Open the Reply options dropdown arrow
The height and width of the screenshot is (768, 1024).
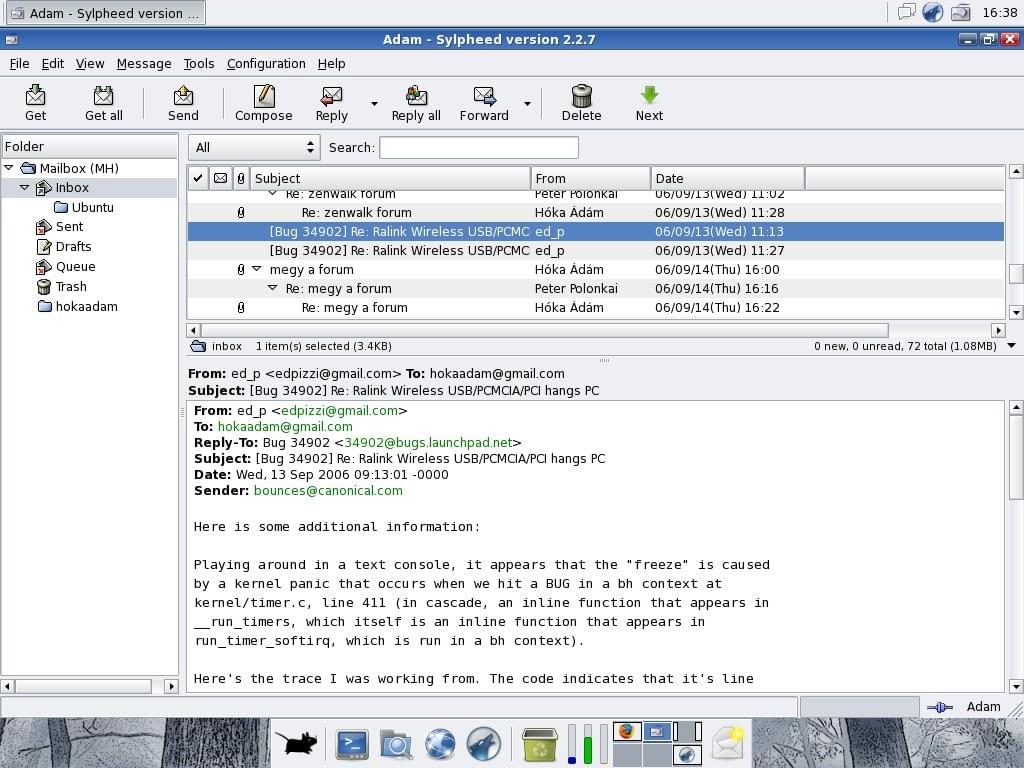pyautogui.click(x=373, y=108)
